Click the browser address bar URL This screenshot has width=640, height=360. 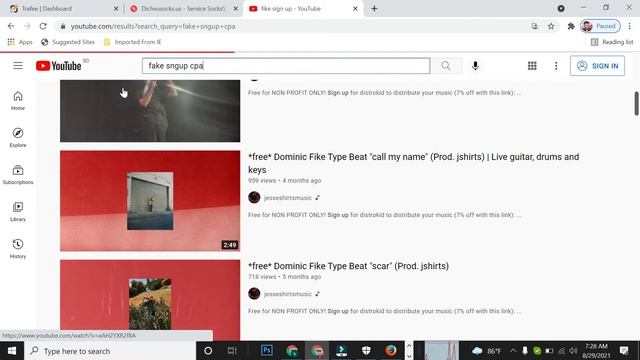pos(153,26)
